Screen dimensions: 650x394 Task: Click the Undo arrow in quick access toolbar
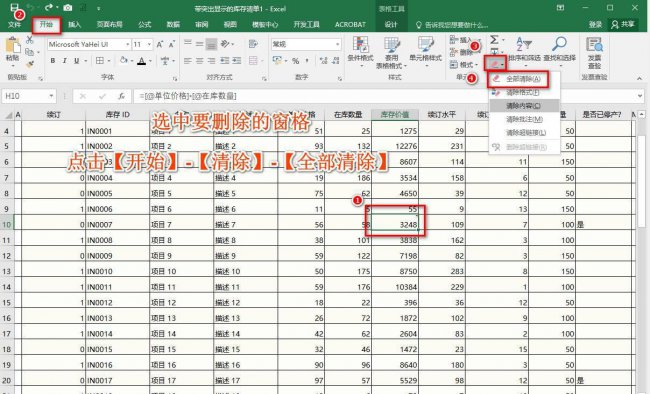(x=31, y=8)
